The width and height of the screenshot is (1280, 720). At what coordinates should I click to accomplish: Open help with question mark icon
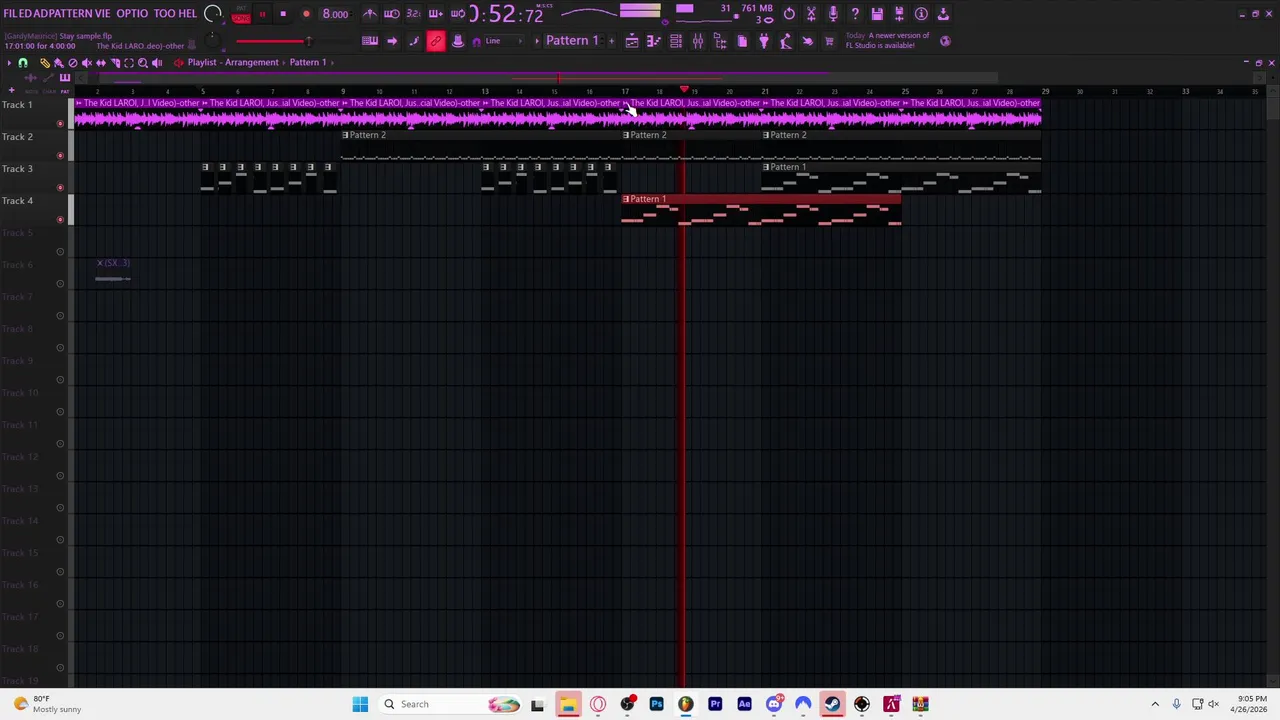click(x=855, y=14)
